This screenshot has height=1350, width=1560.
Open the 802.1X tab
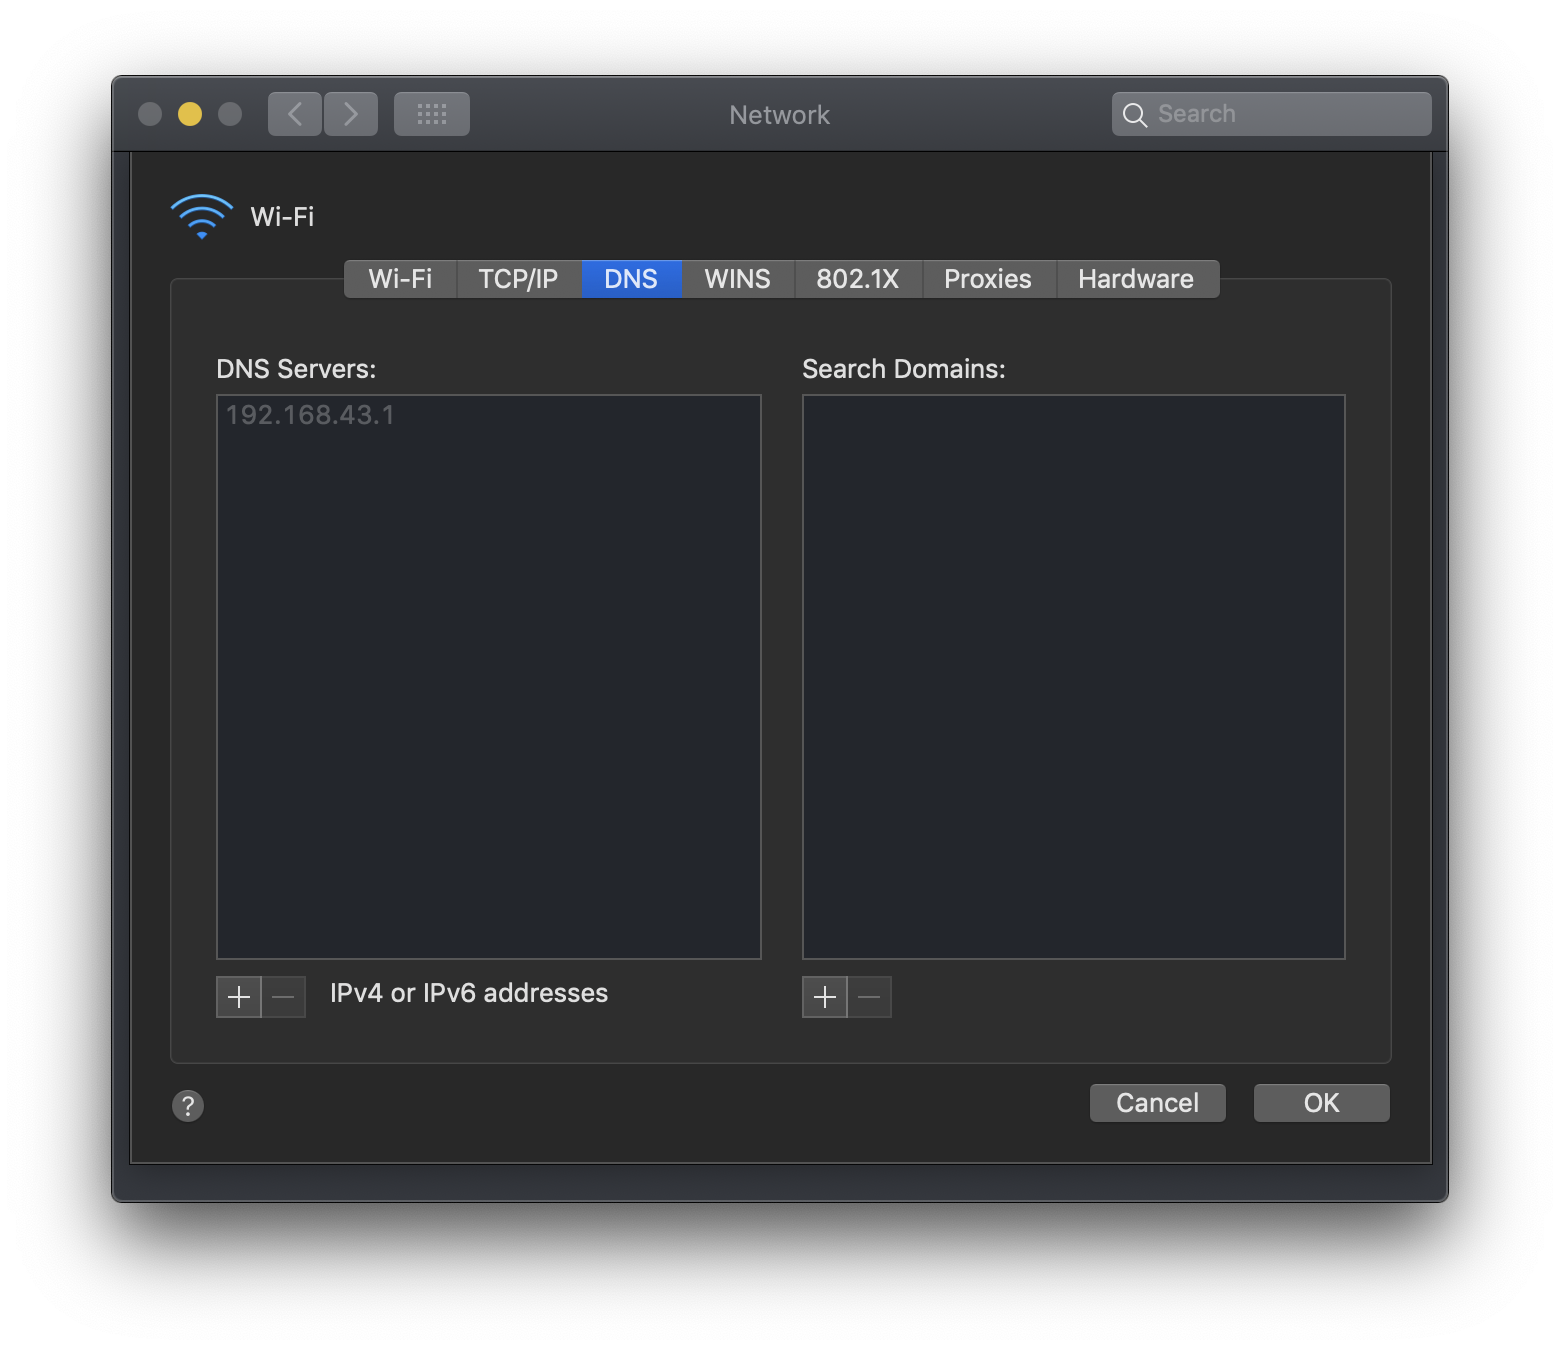[x=858, y=279]
